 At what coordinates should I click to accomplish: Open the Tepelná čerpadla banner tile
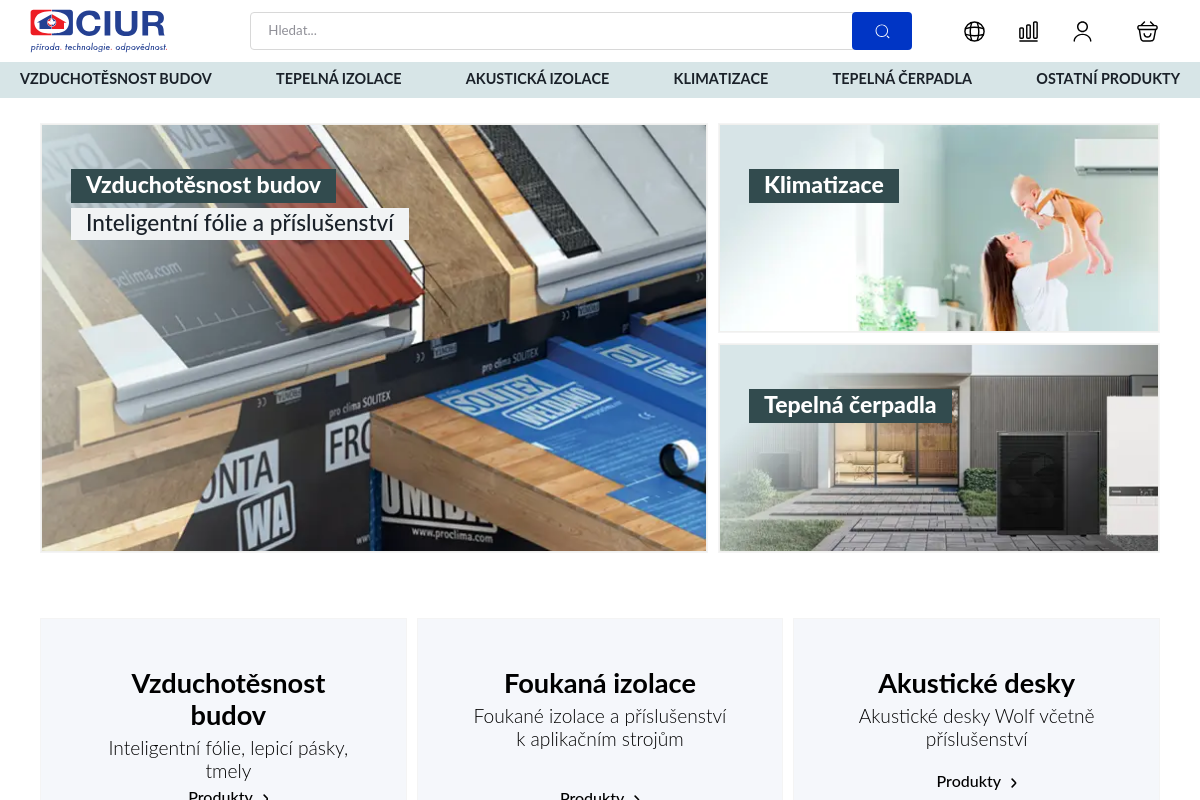tap(938, 447)
